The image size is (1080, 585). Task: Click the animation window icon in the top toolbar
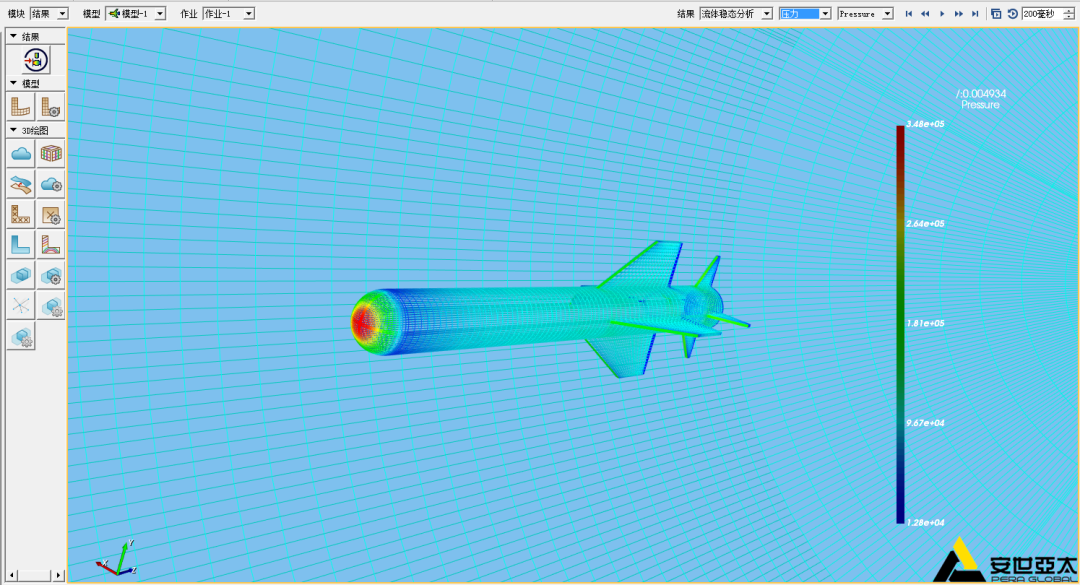click(x=996, y=14)
